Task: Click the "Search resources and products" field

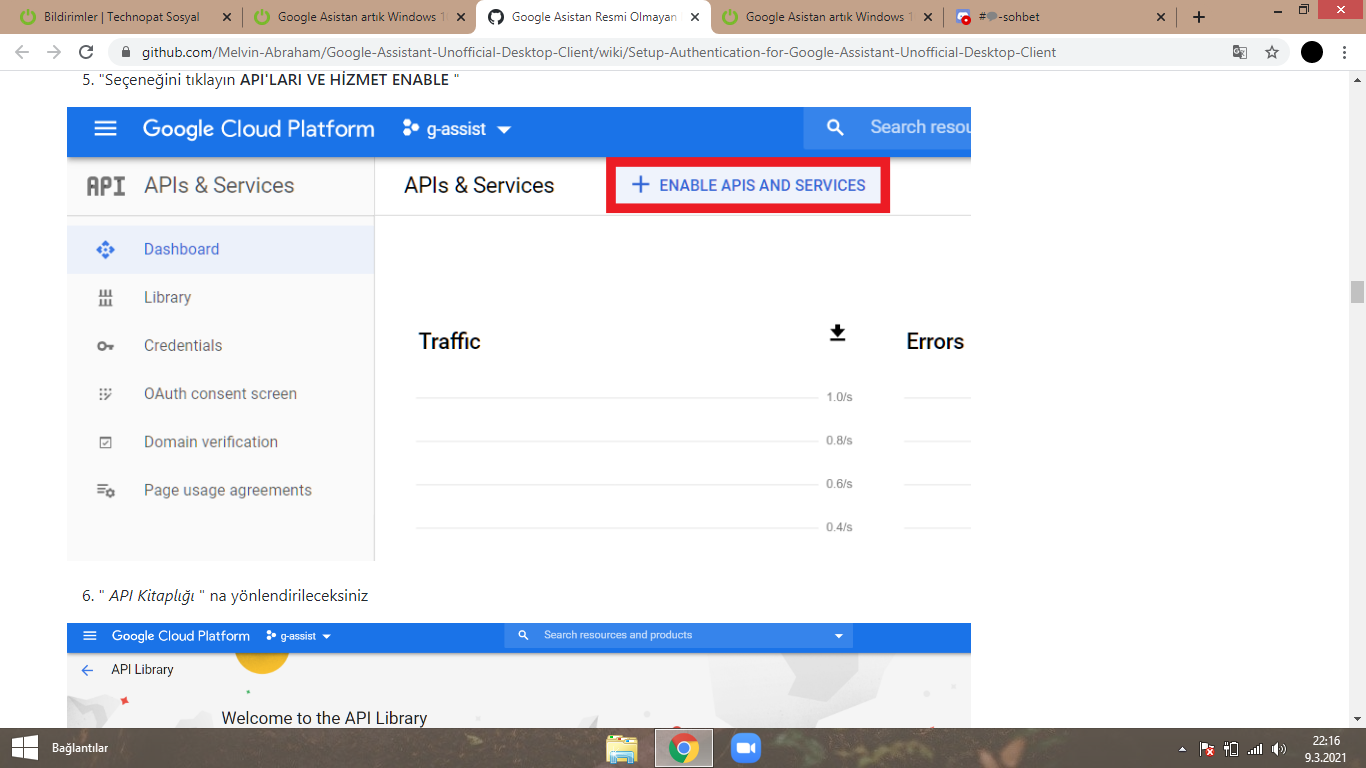Action: point(679,636)
